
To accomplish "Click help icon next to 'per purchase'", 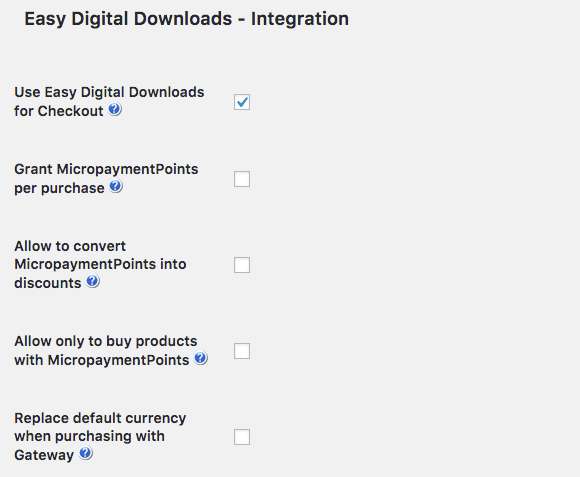I will click(x=116, y=186).
